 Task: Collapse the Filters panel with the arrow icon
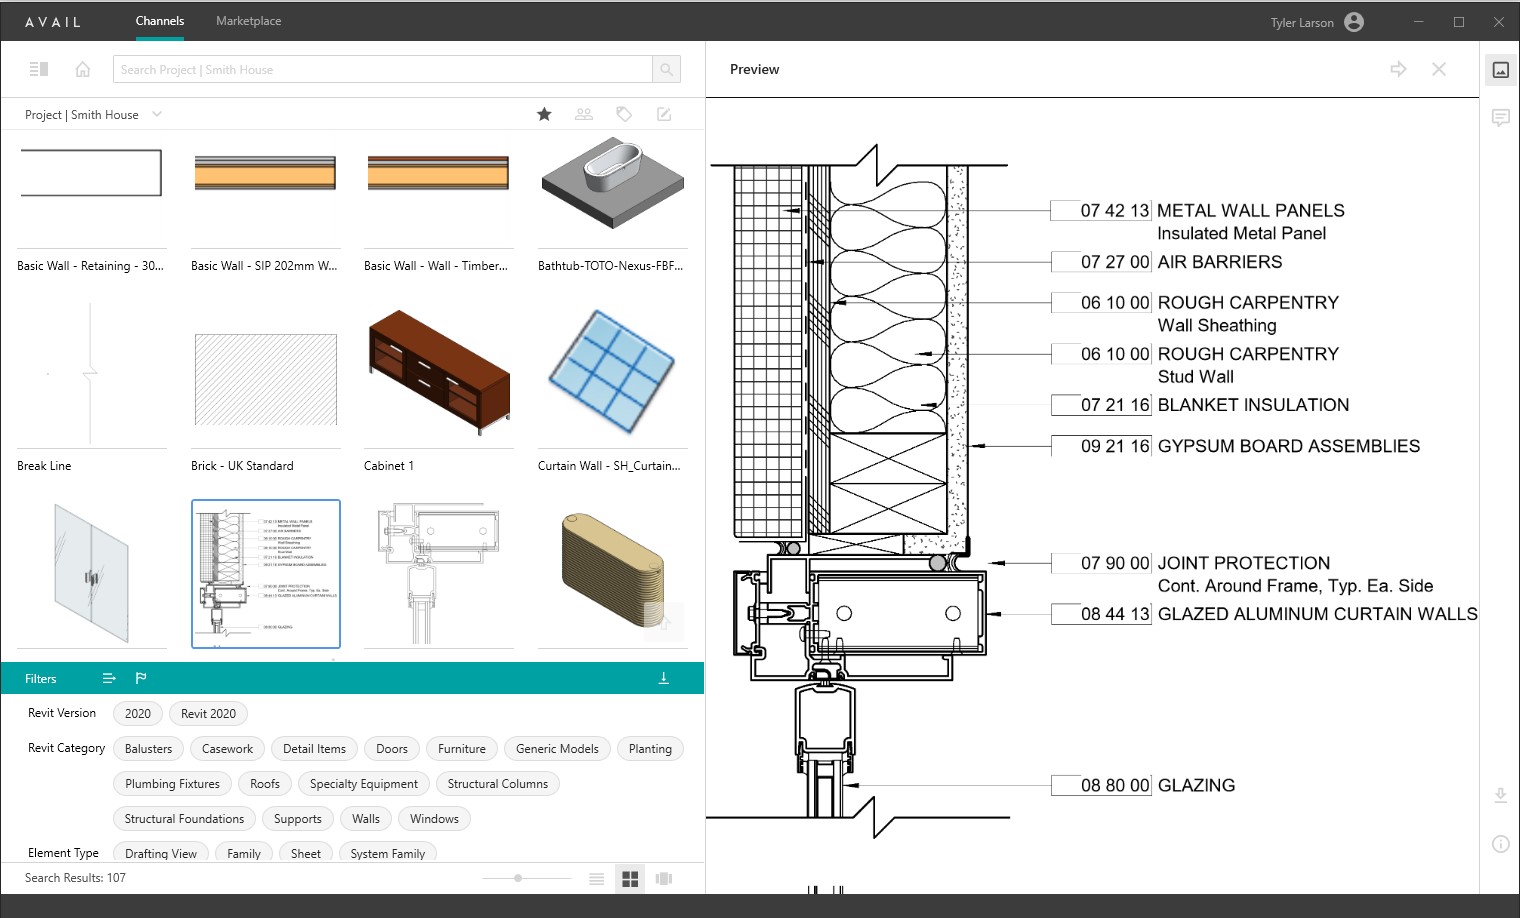click(663, 677)
